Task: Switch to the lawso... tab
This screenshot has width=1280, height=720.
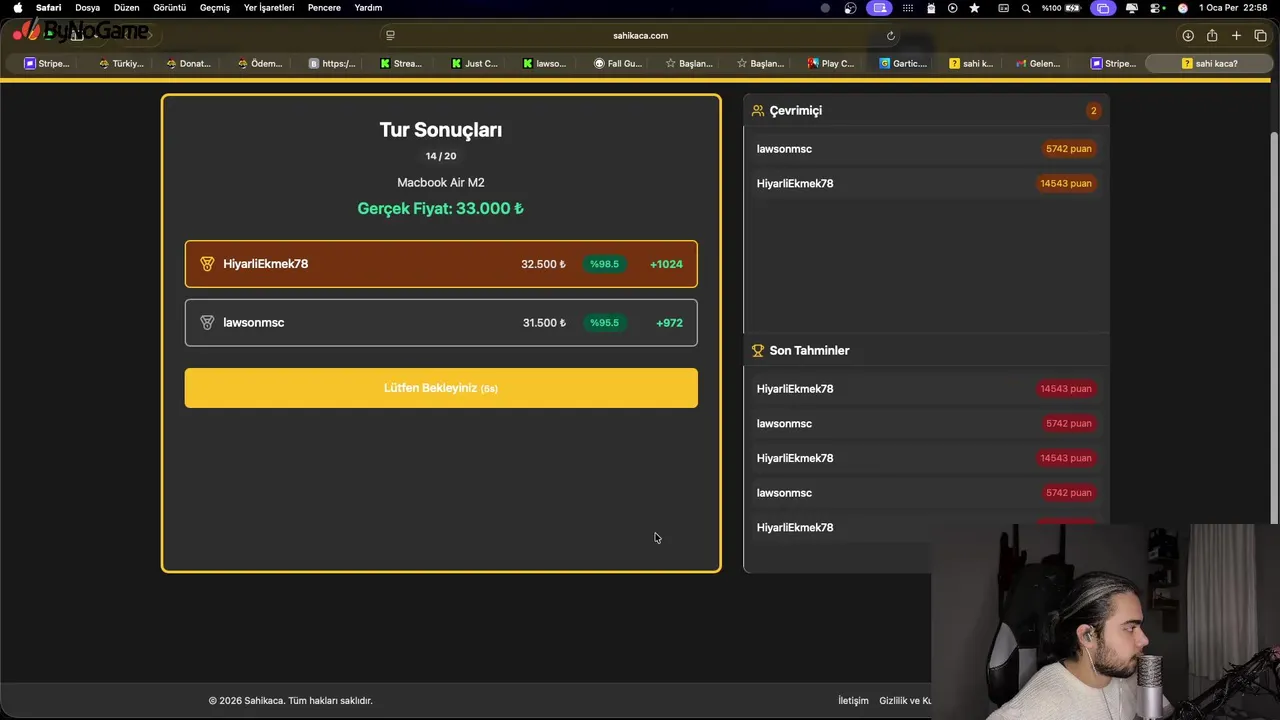Action: point(544,63)
